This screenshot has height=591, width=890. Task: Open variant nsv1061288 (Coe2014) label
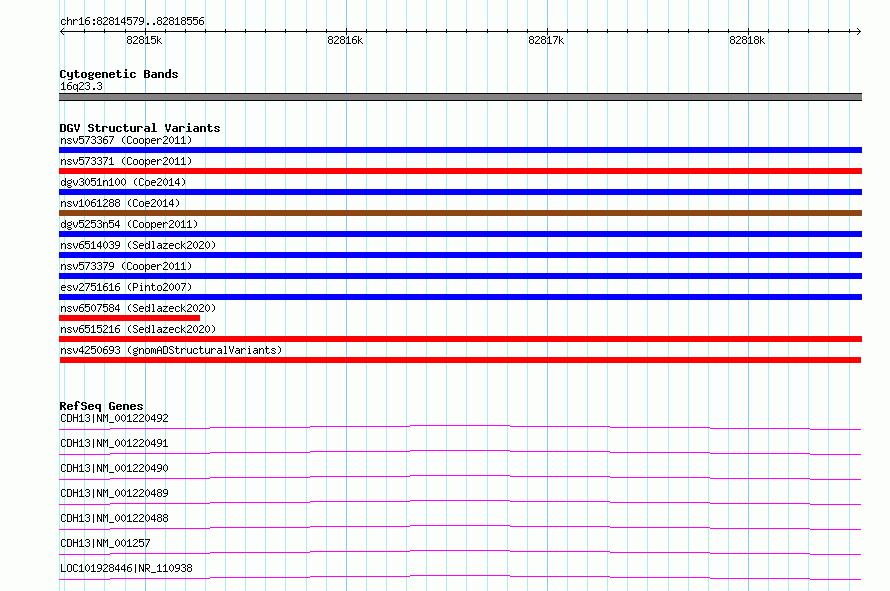pyautogui.click(x=120, y=203)
